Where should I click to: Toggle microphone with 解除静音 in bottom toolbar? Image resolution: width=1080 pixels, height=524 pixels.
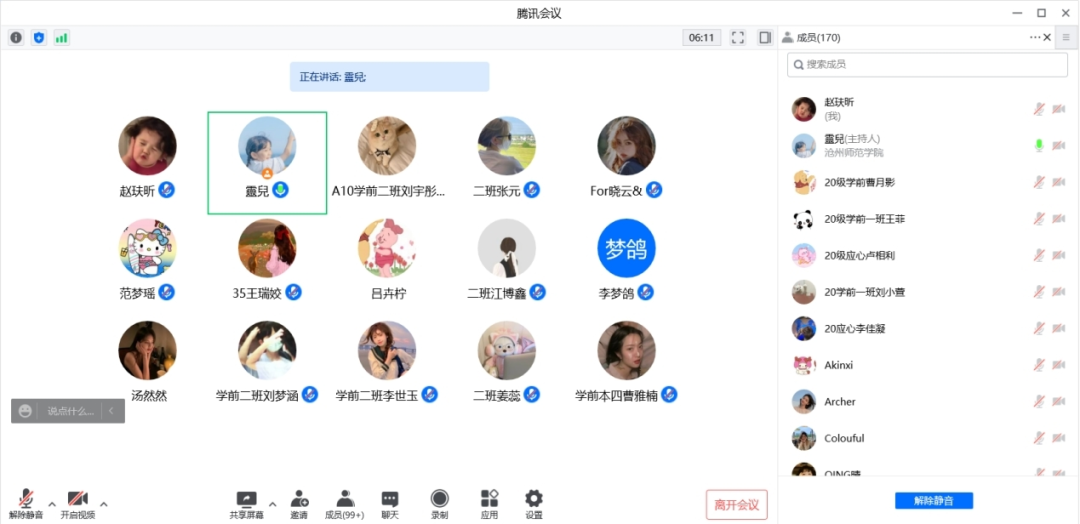(x=26, y=503)
